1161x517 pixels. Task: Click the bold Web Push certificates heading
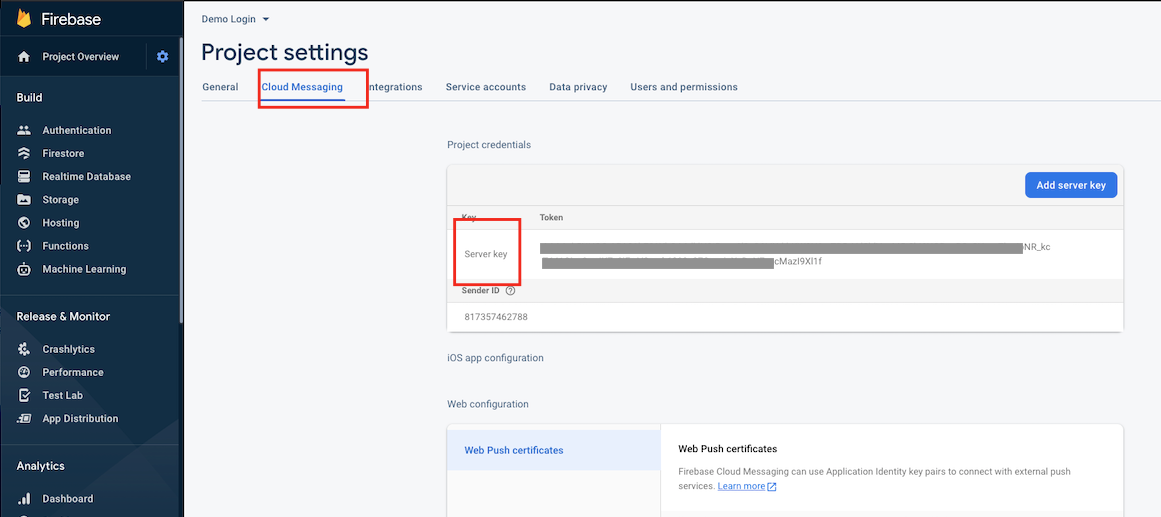728,449
